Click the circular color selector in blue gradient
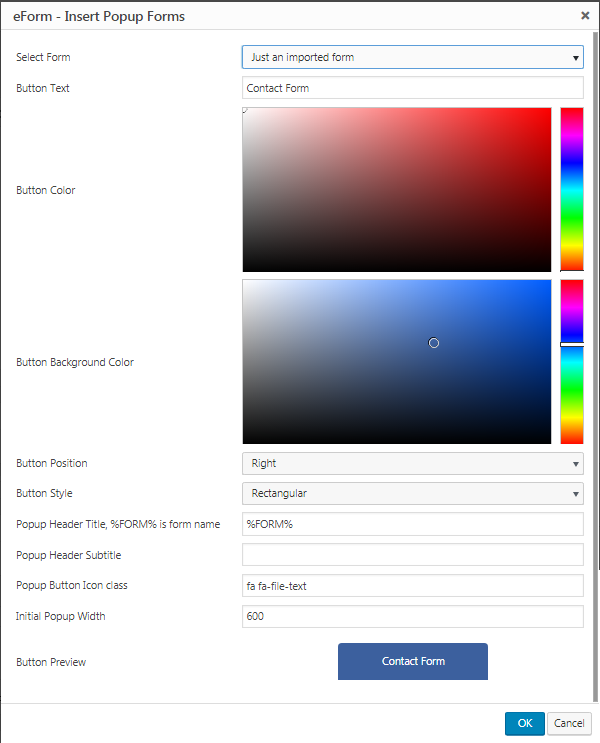The image size is (600, 743). point(434,343)
